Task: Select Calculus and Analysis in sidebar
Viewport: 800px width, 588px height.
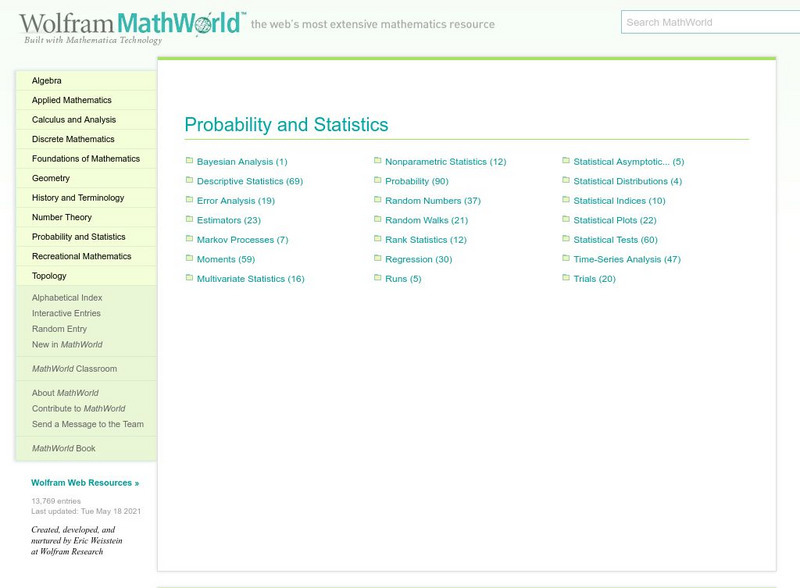Action: tap(86, 119)
